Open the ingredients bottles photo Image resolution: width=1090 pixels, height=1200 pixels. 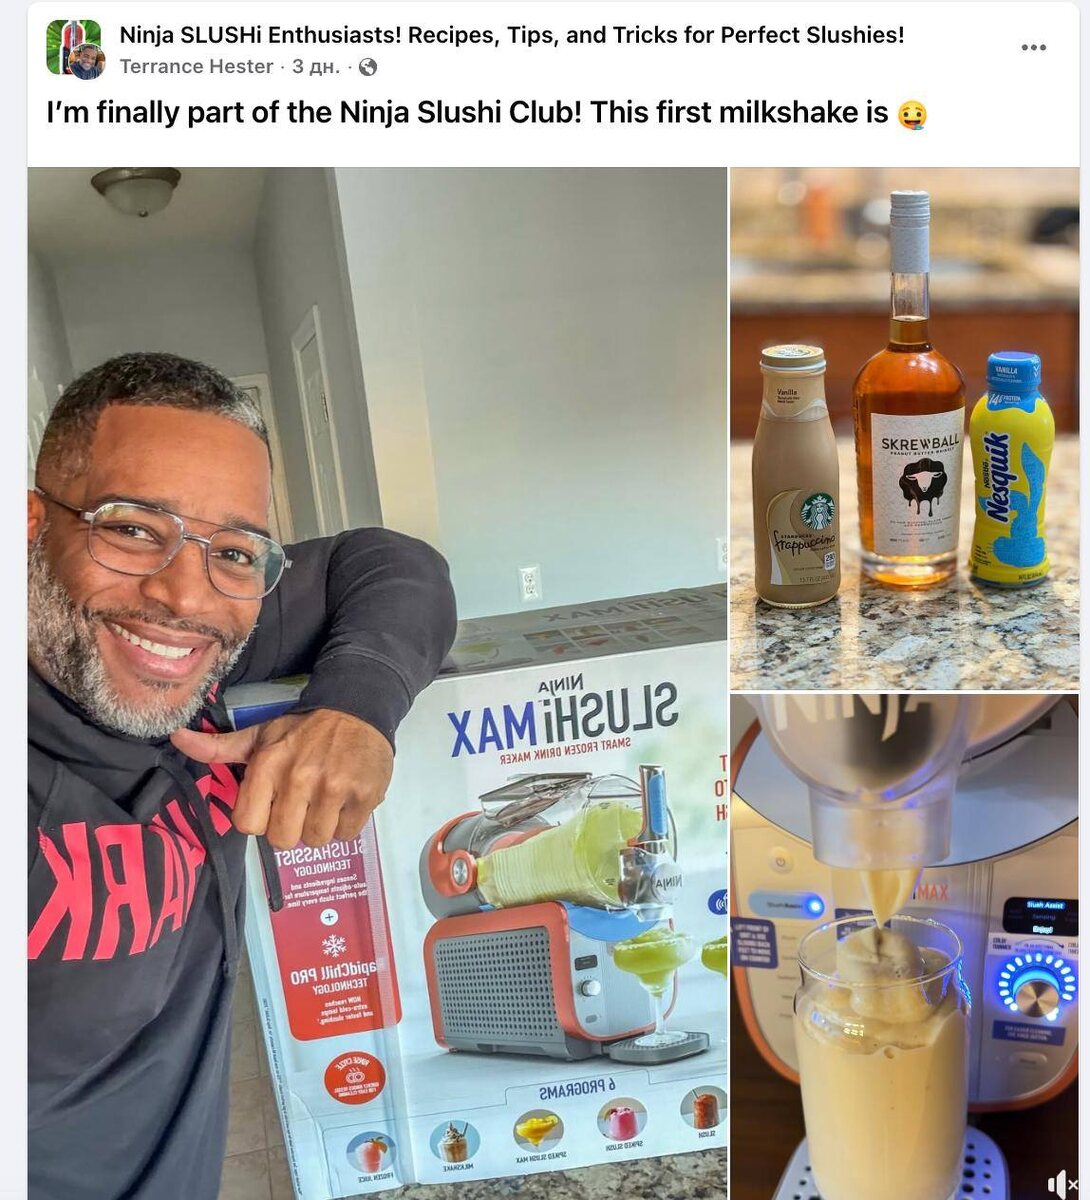click(x=904, y=428)
